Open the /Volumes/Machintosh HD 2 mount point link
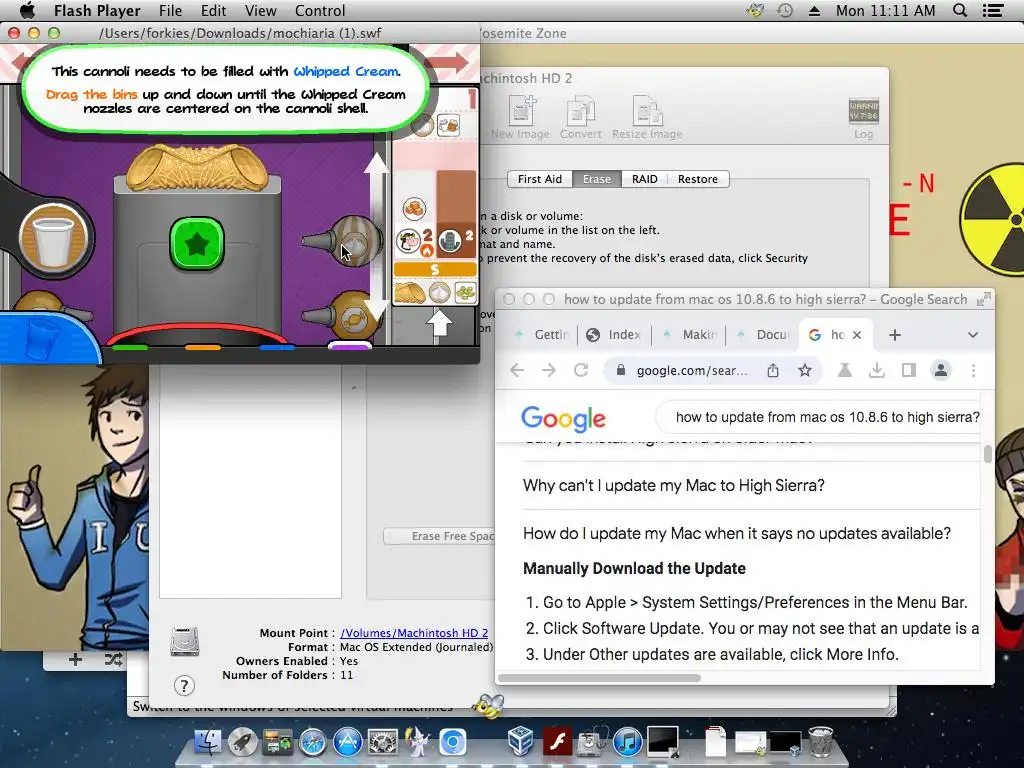The height and width of the screenshot is (768, 1024). [x=414, y=633]
